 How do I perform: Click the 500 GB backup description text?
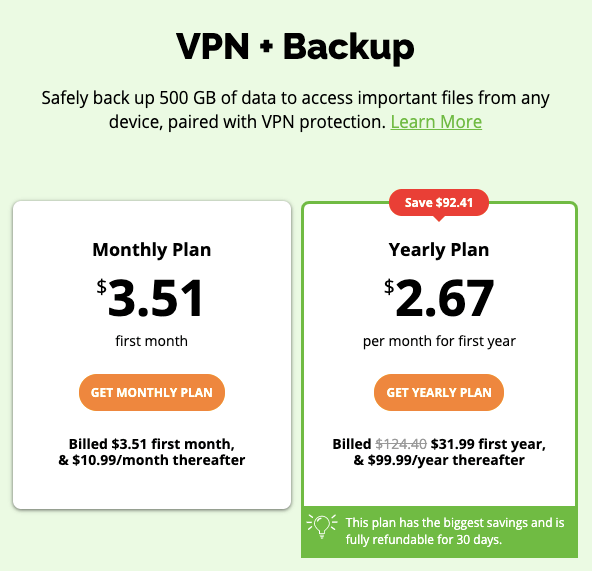click(295, 110)
